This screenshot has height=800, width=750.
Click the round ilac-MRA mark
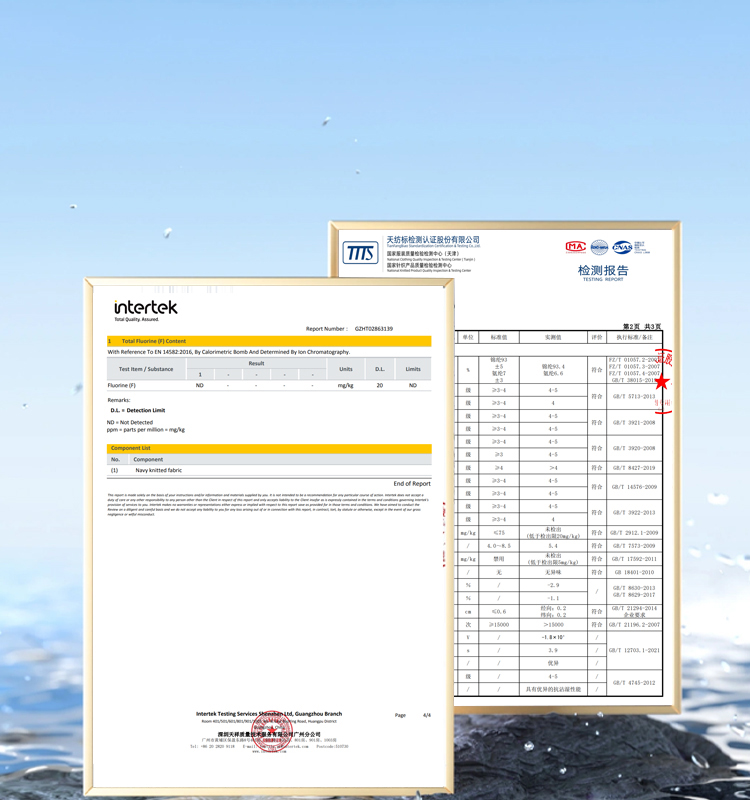coord(599,247)
